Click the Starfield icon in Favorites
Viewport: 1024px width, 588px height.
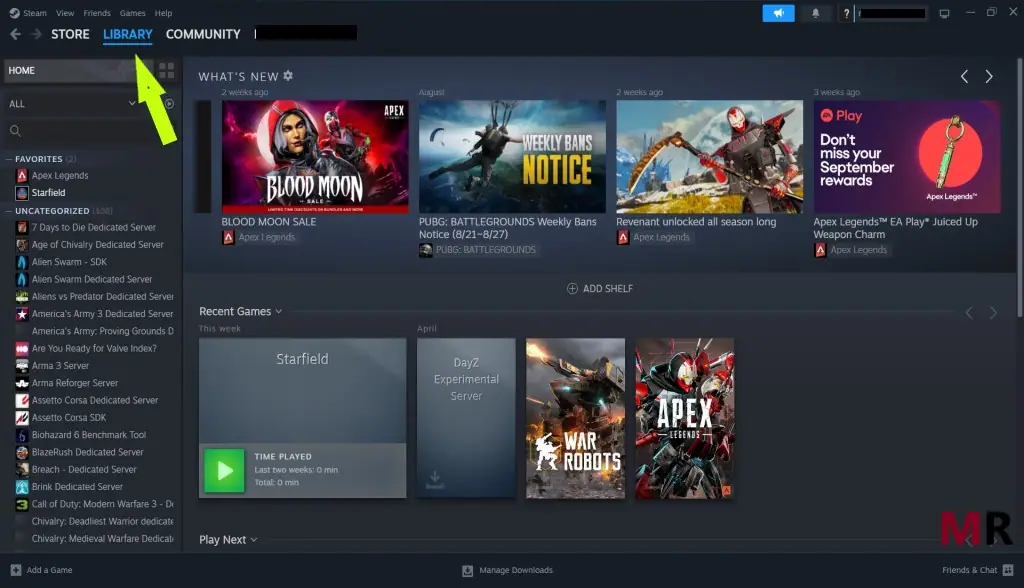(22, 193)
